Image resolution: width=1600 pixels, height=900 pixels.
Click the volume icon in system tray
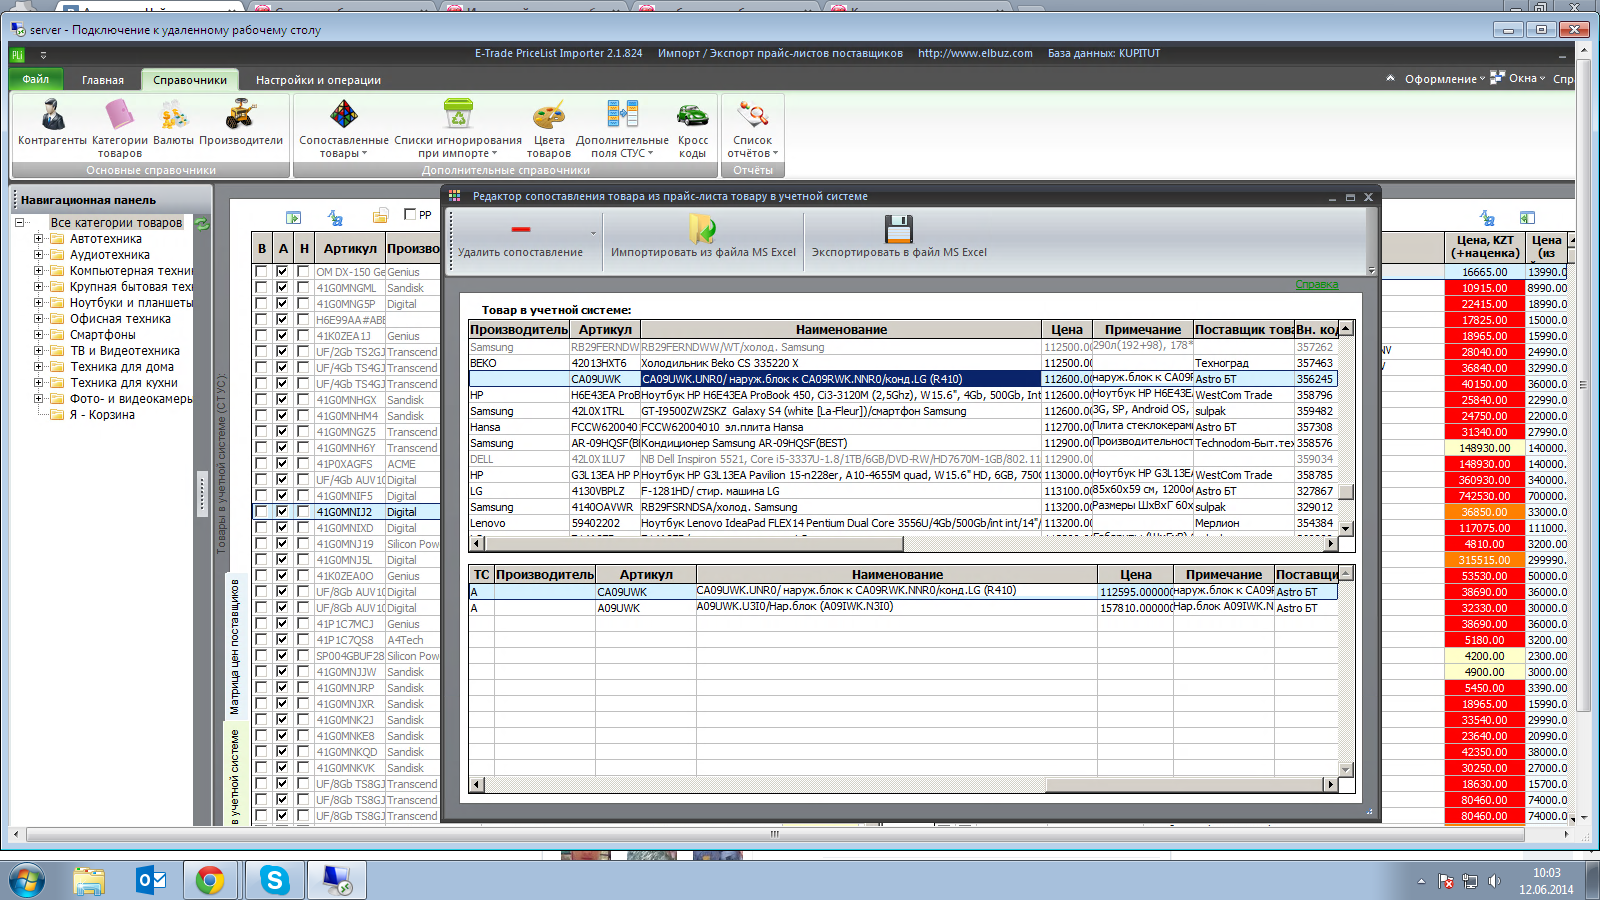click(x=1494, y=881)
